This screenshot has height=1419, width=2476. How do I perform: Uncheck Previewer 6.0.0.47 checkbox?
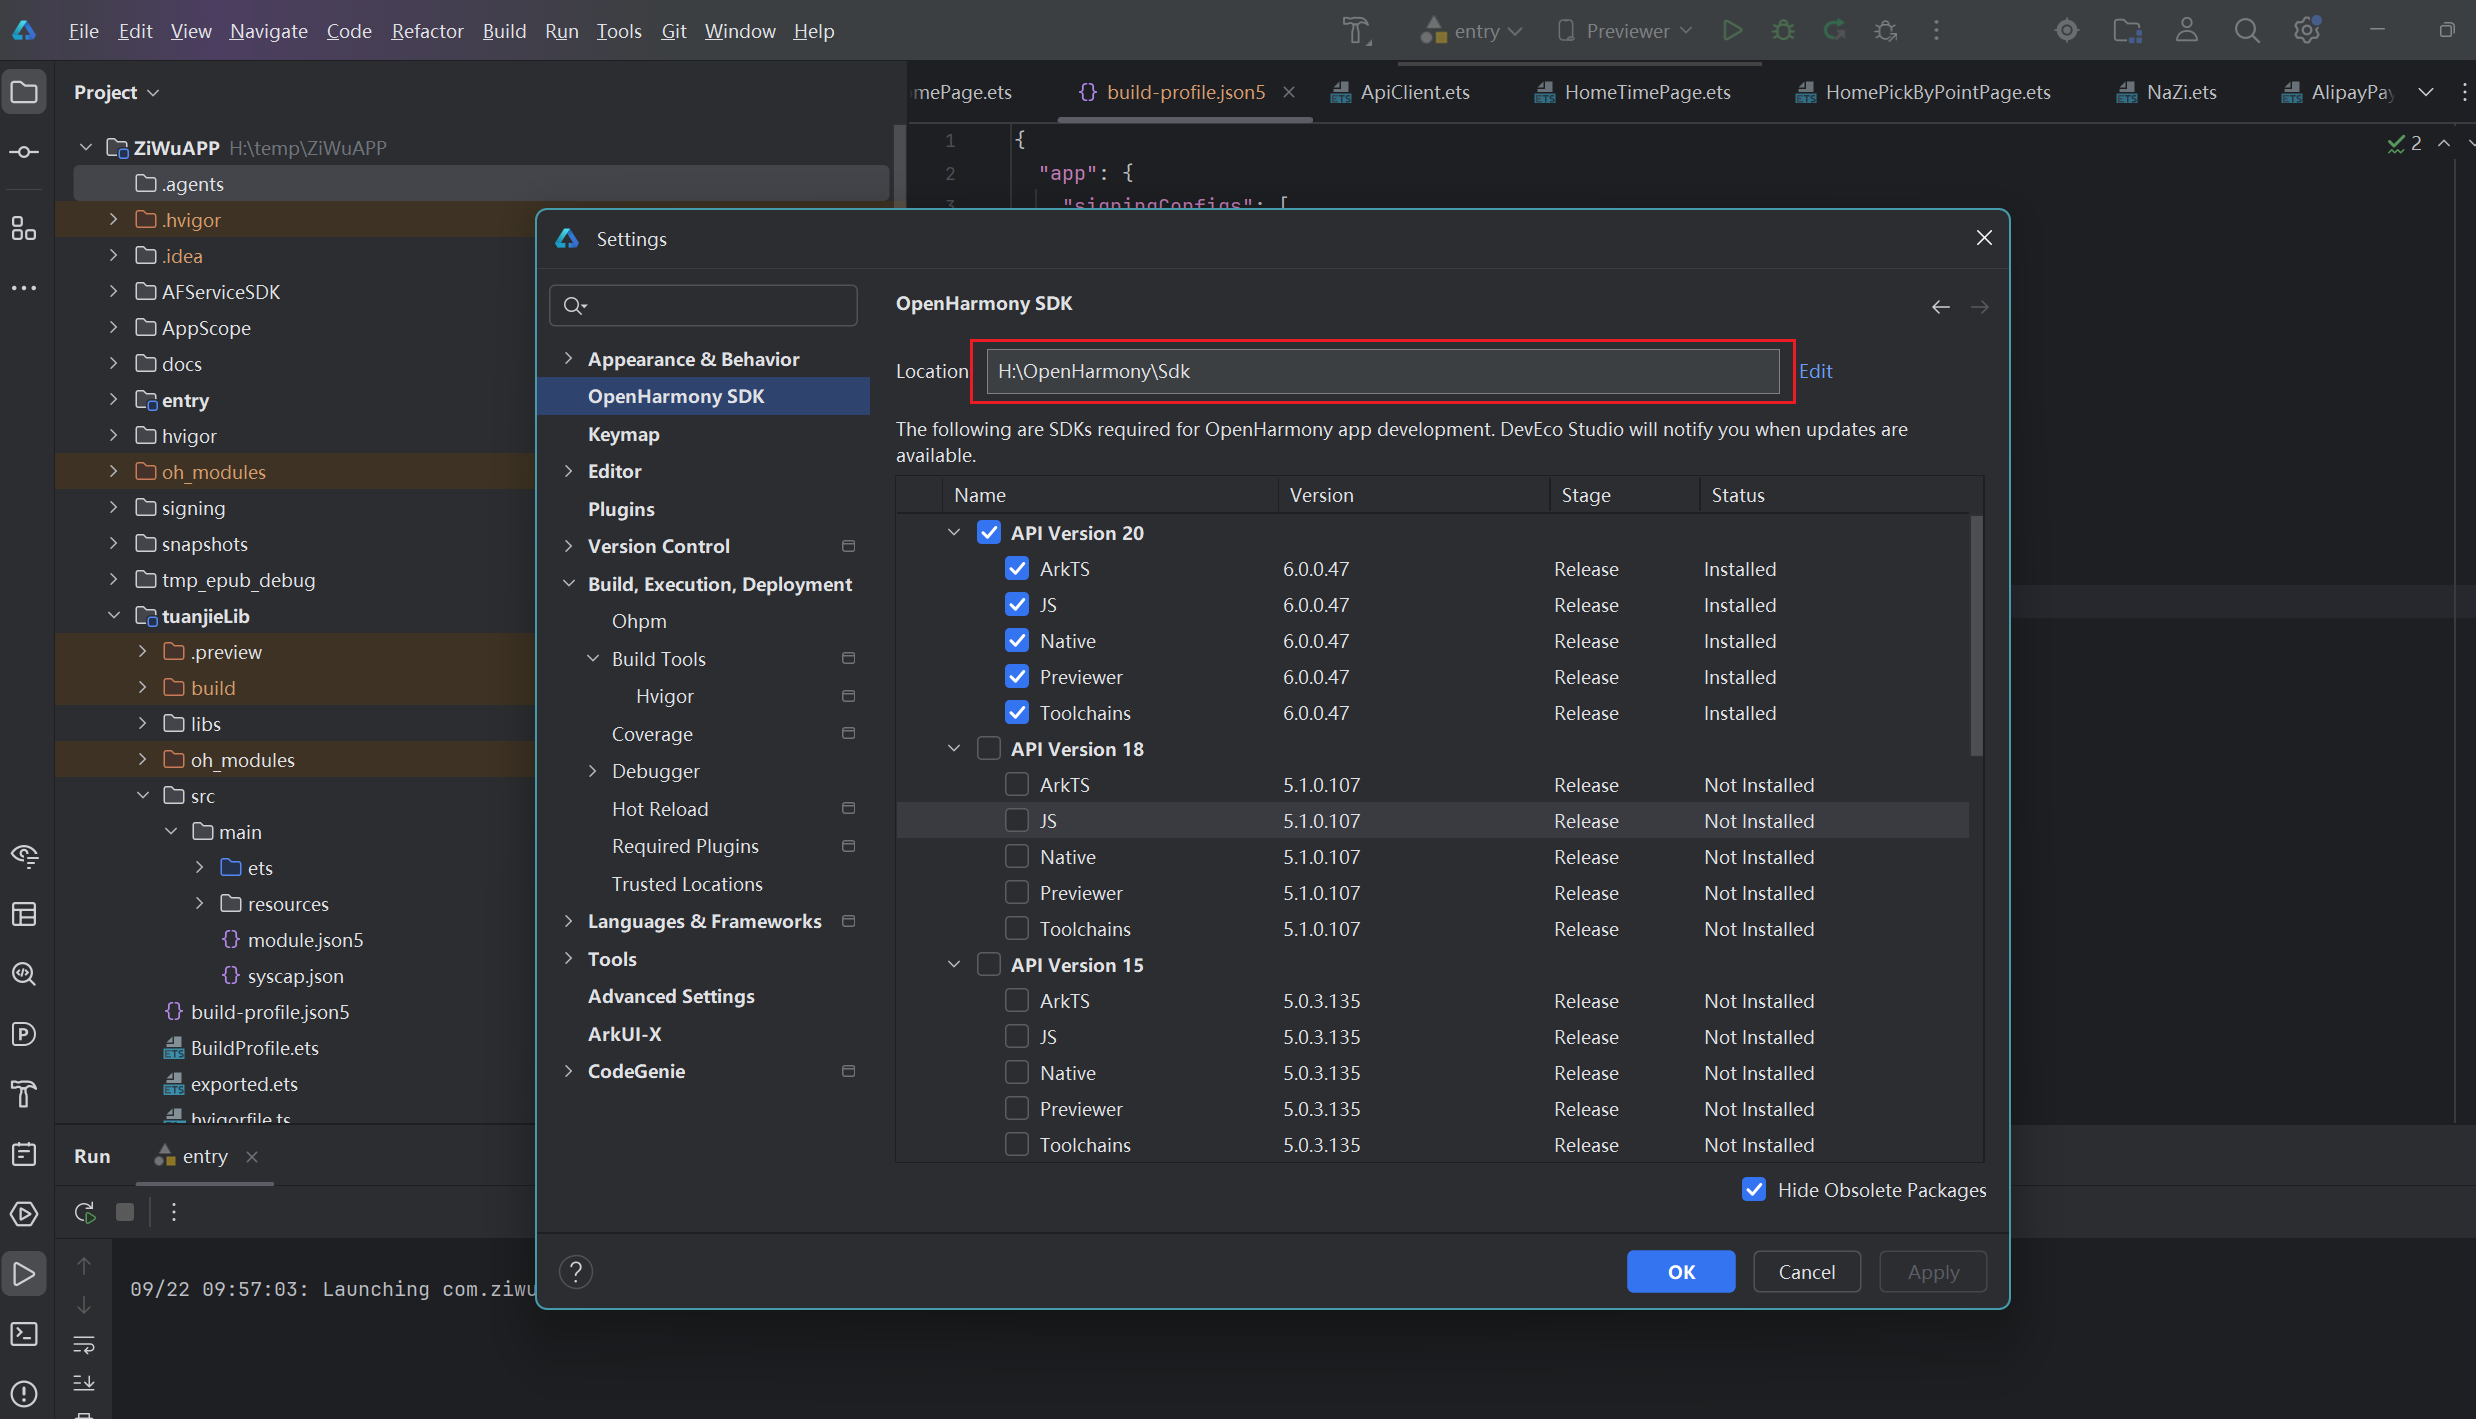[x=1017, y=677]
